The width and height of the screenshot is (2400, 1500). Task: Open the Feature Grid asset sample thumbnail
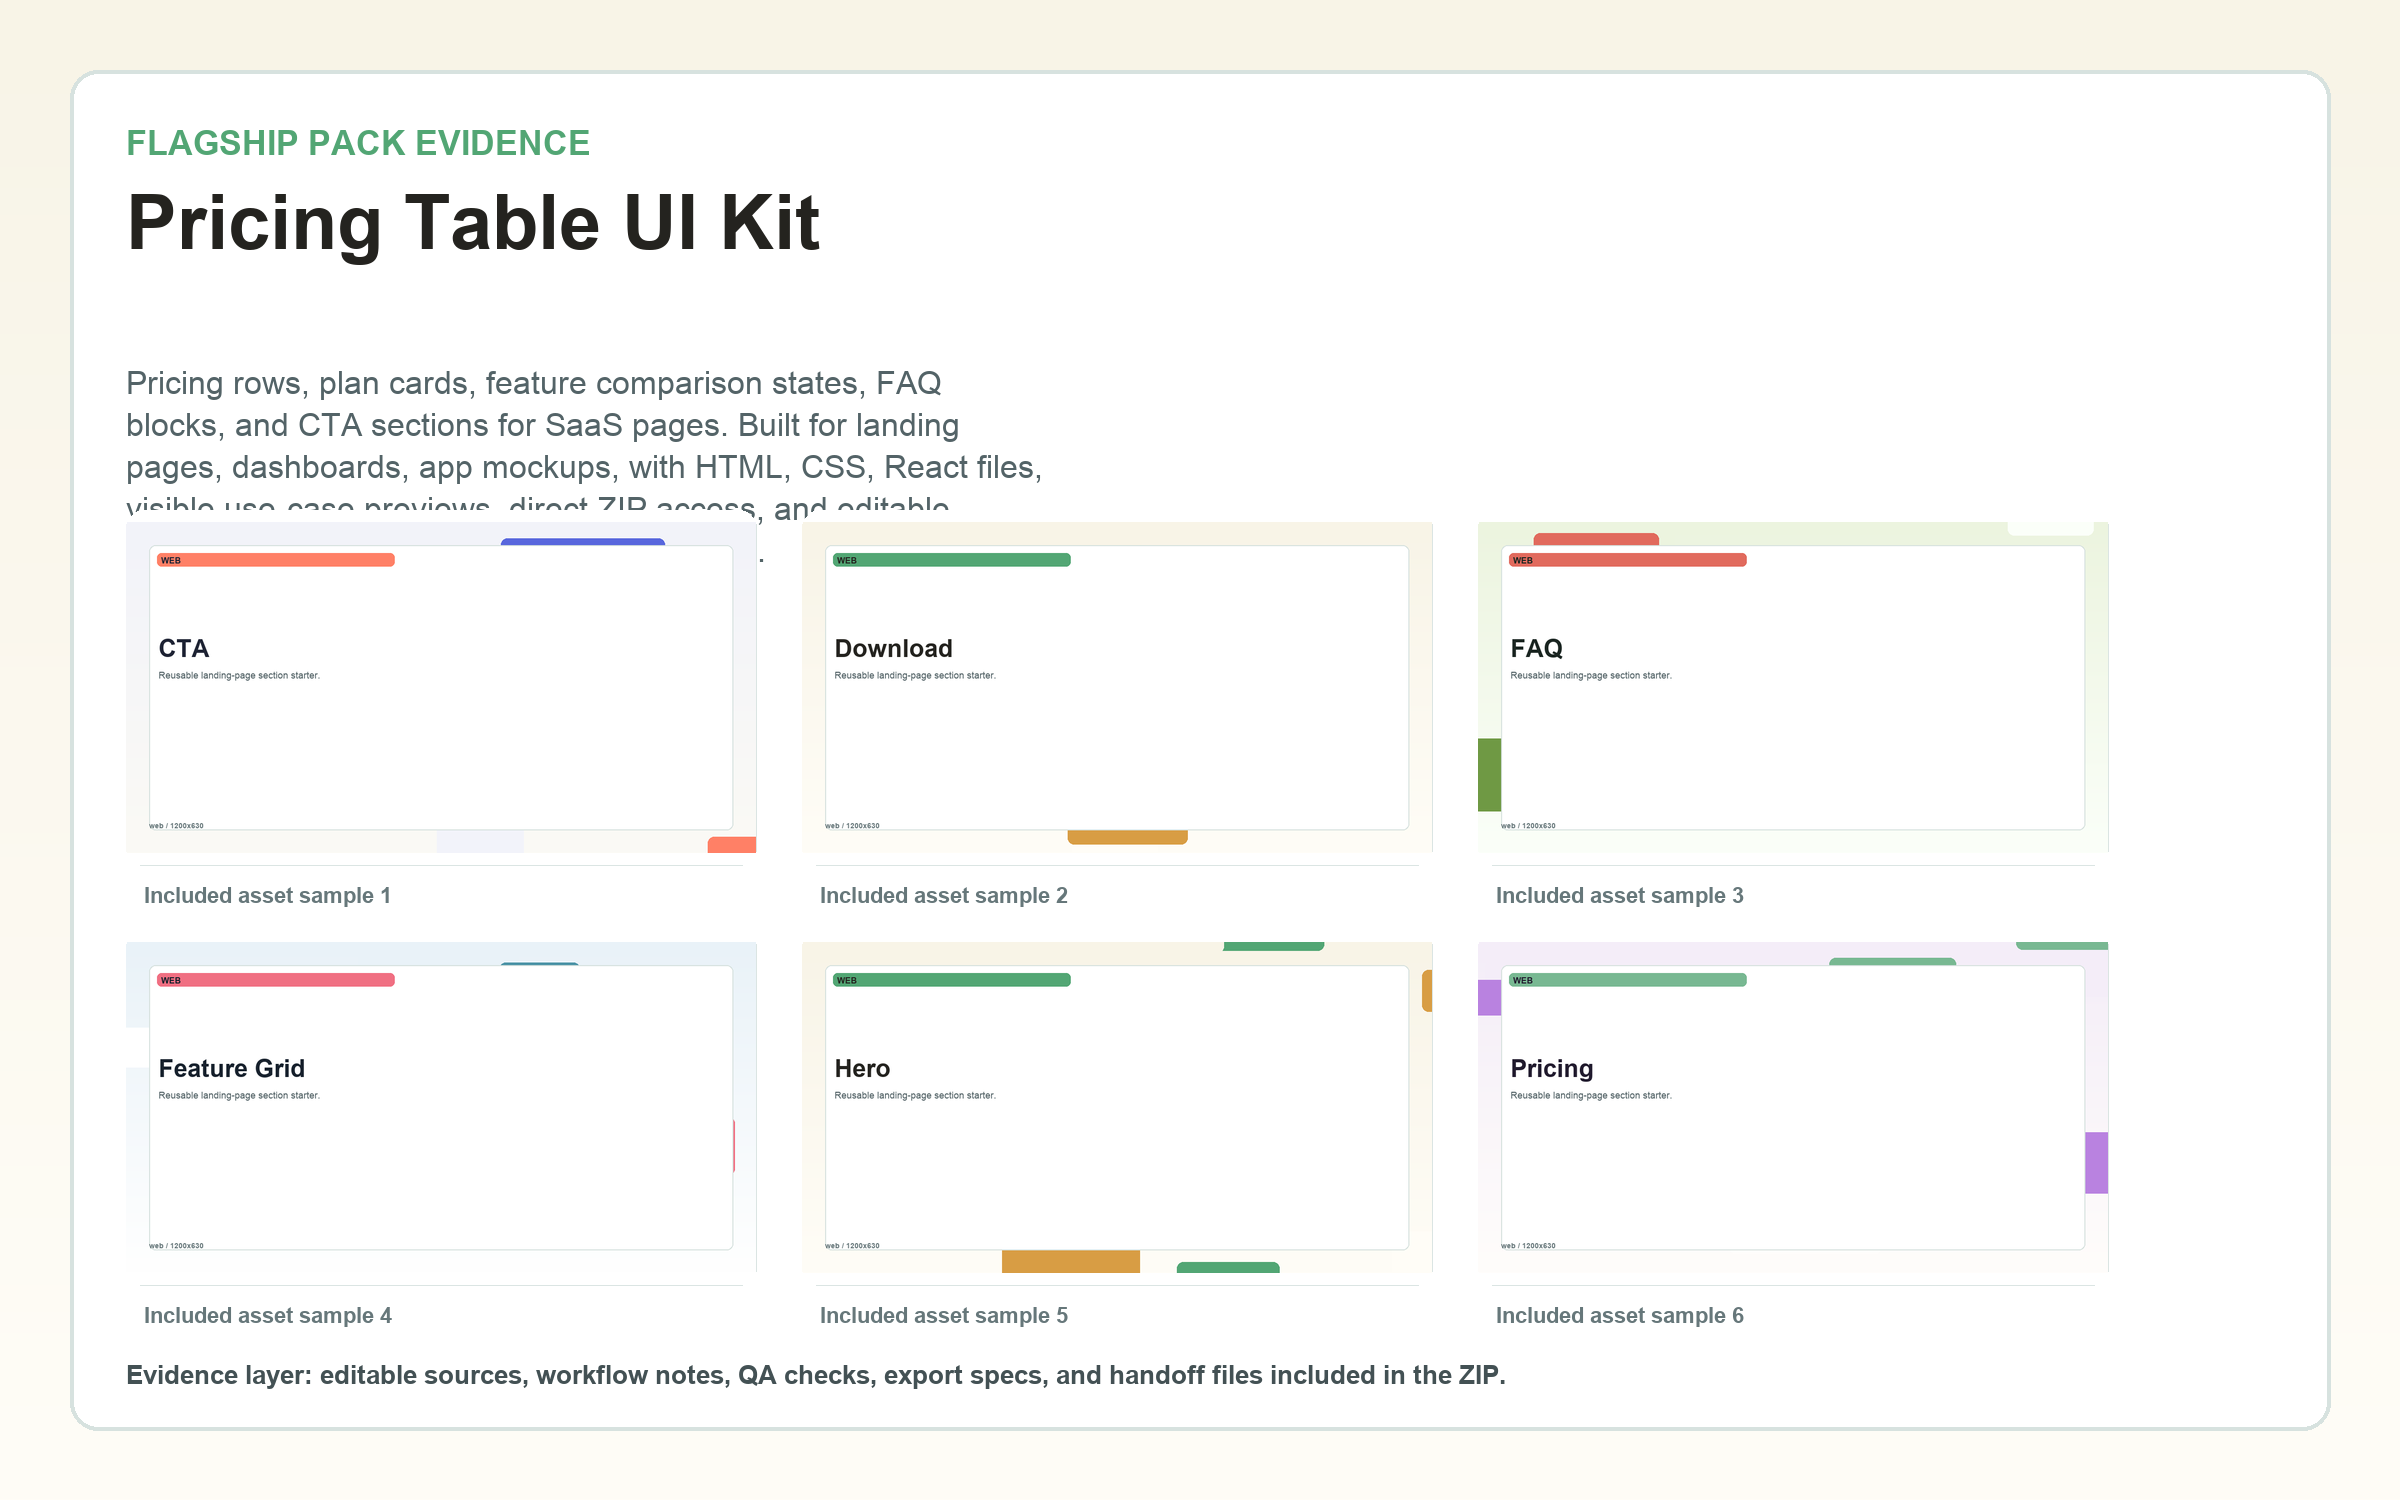(441, 1107)
